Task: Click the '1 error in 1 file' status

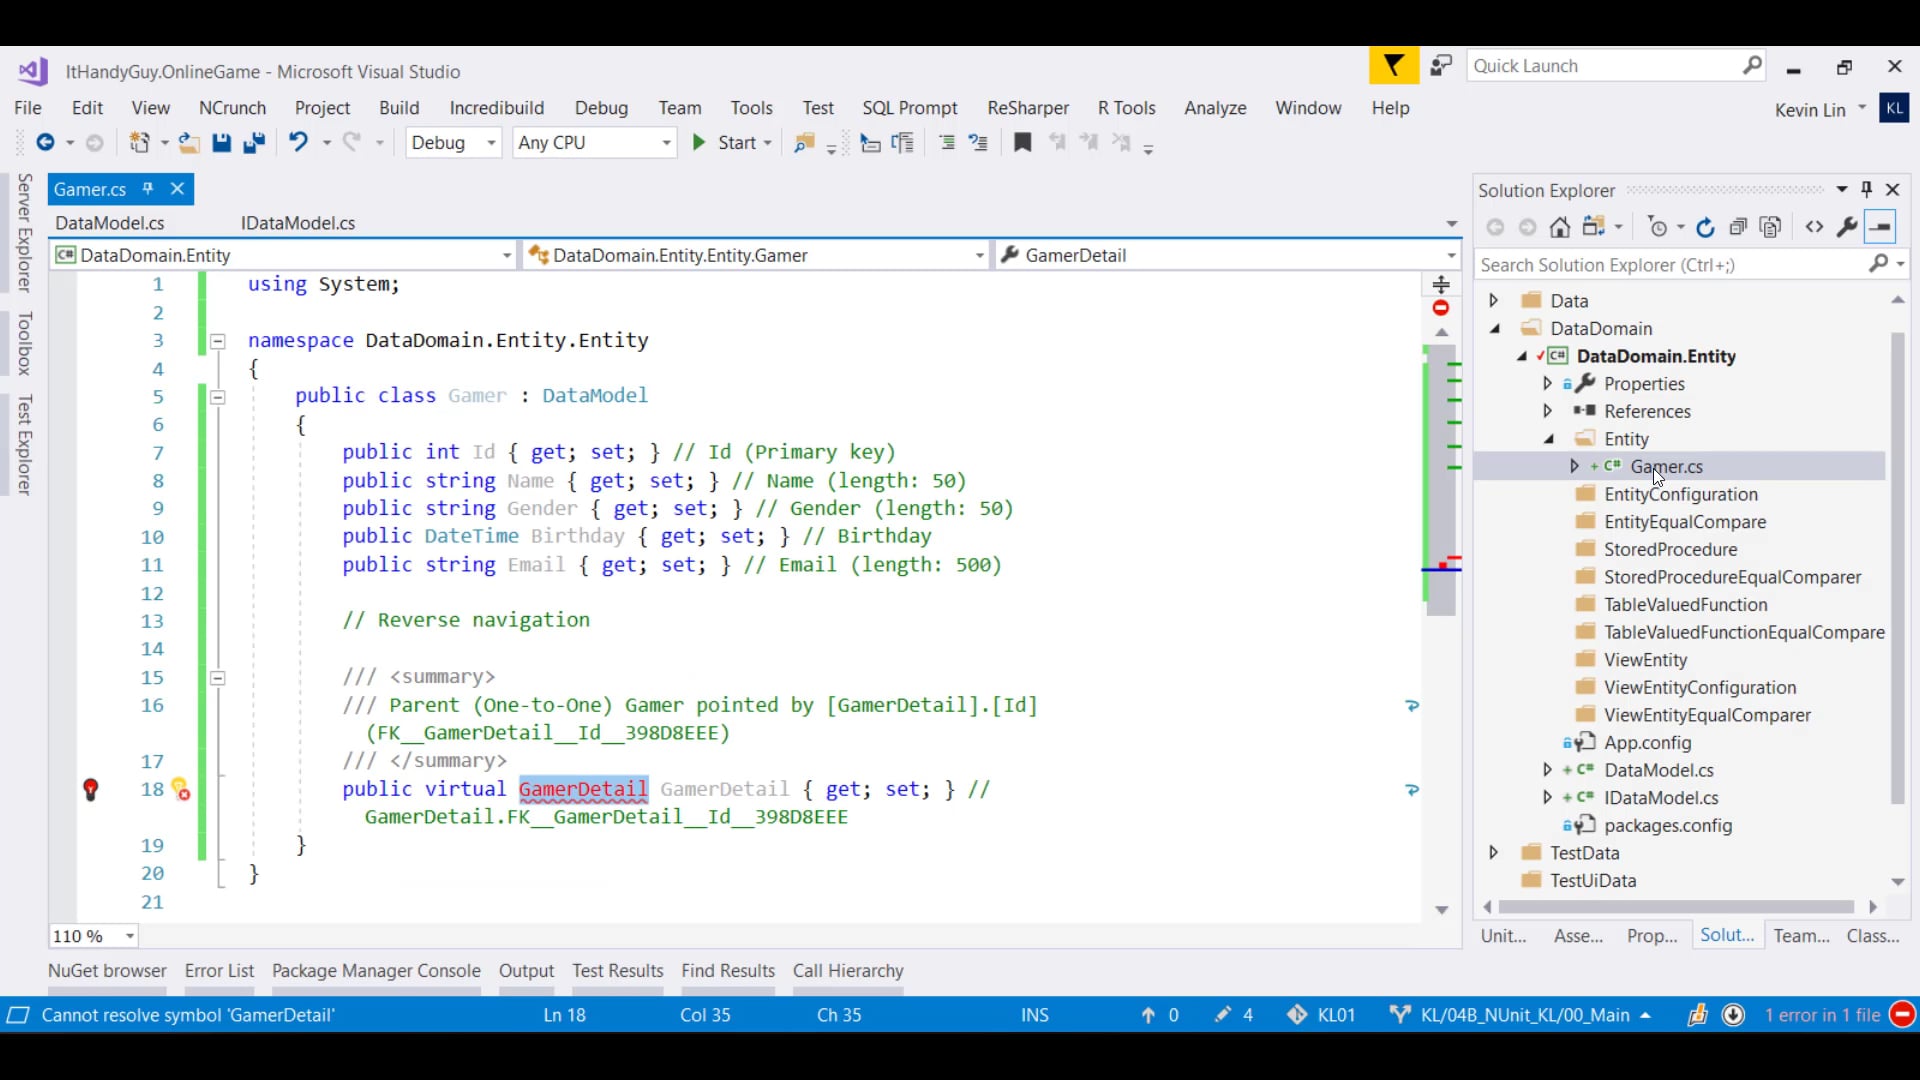Action: point(1822,1015)
